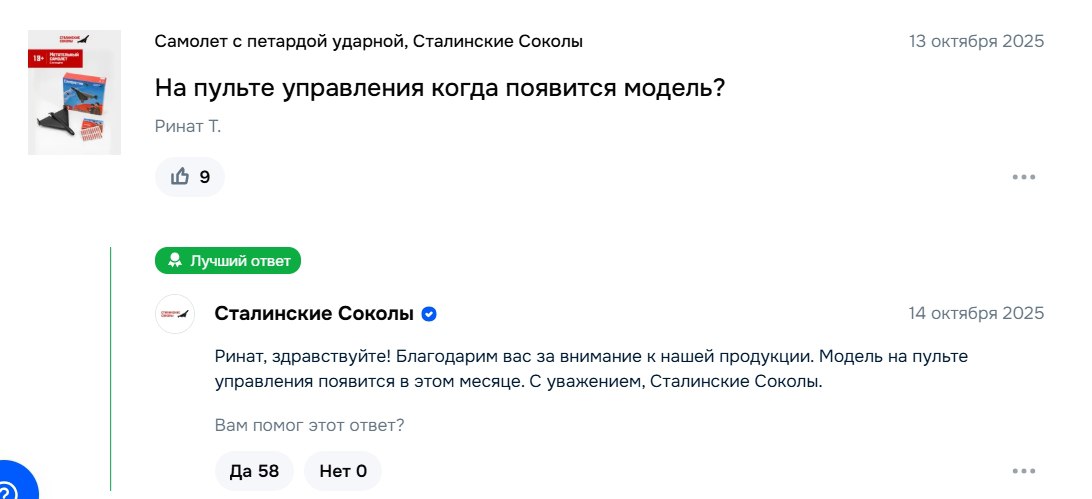Vote "Да" that the answer helped
Image resolution: width=1092 pixels, height=499 pixels.
(x=254, y=471)
